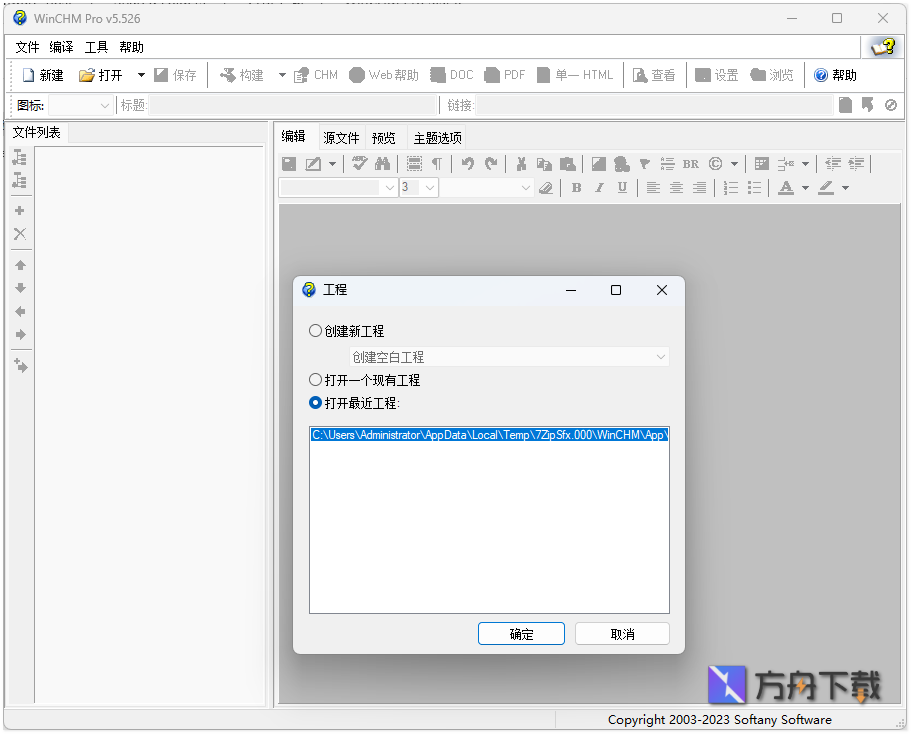Click the 确定 button in the dialog
The image size is (911, 734).
pos(521,633)
